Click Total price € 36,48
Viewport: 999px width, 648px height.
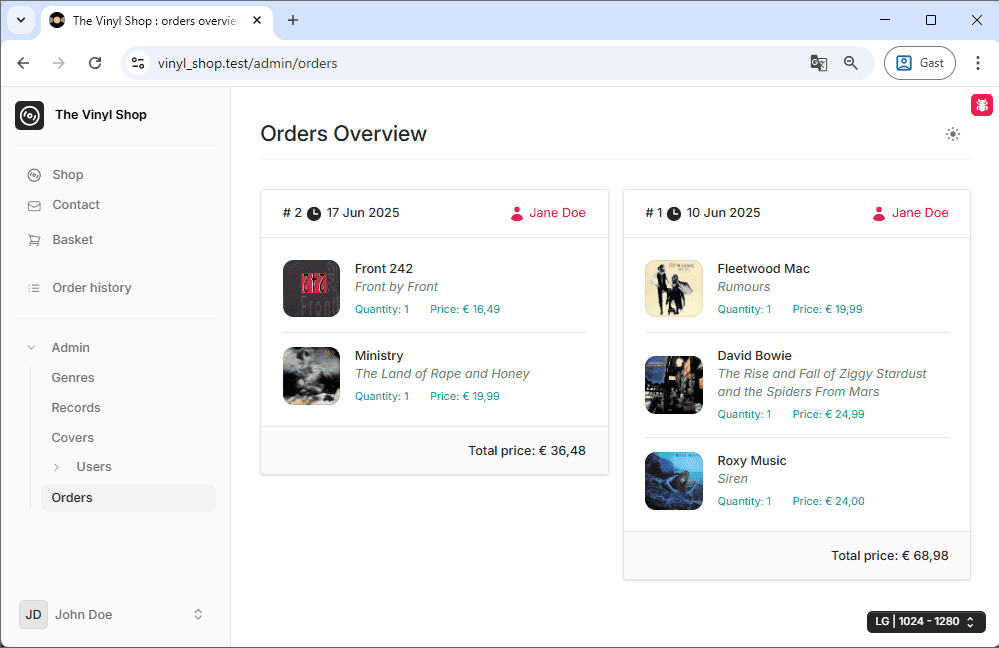coord(527,450)
